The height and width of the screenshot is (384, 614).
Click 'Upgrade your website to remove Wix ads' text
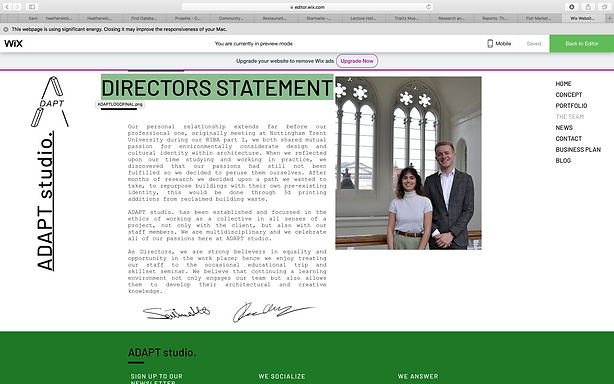(285, 61)
